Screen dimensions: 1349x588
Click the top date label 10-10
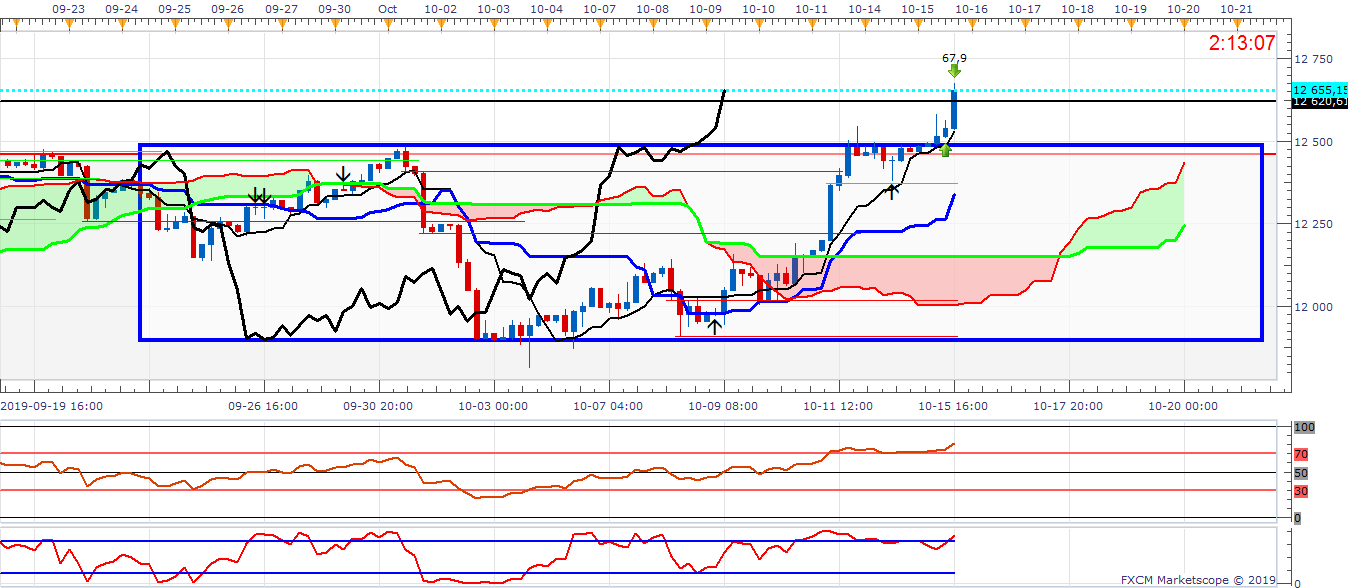(758, 7)
